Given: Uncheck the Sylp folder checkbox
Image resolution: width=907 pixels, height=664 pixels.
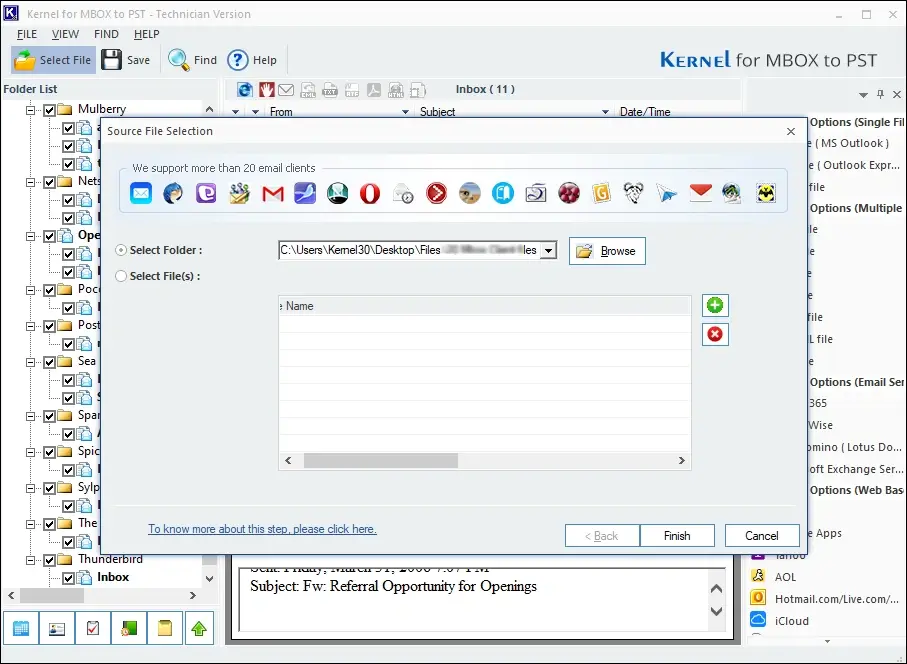Looking at the screenshot, I should 49,488.
